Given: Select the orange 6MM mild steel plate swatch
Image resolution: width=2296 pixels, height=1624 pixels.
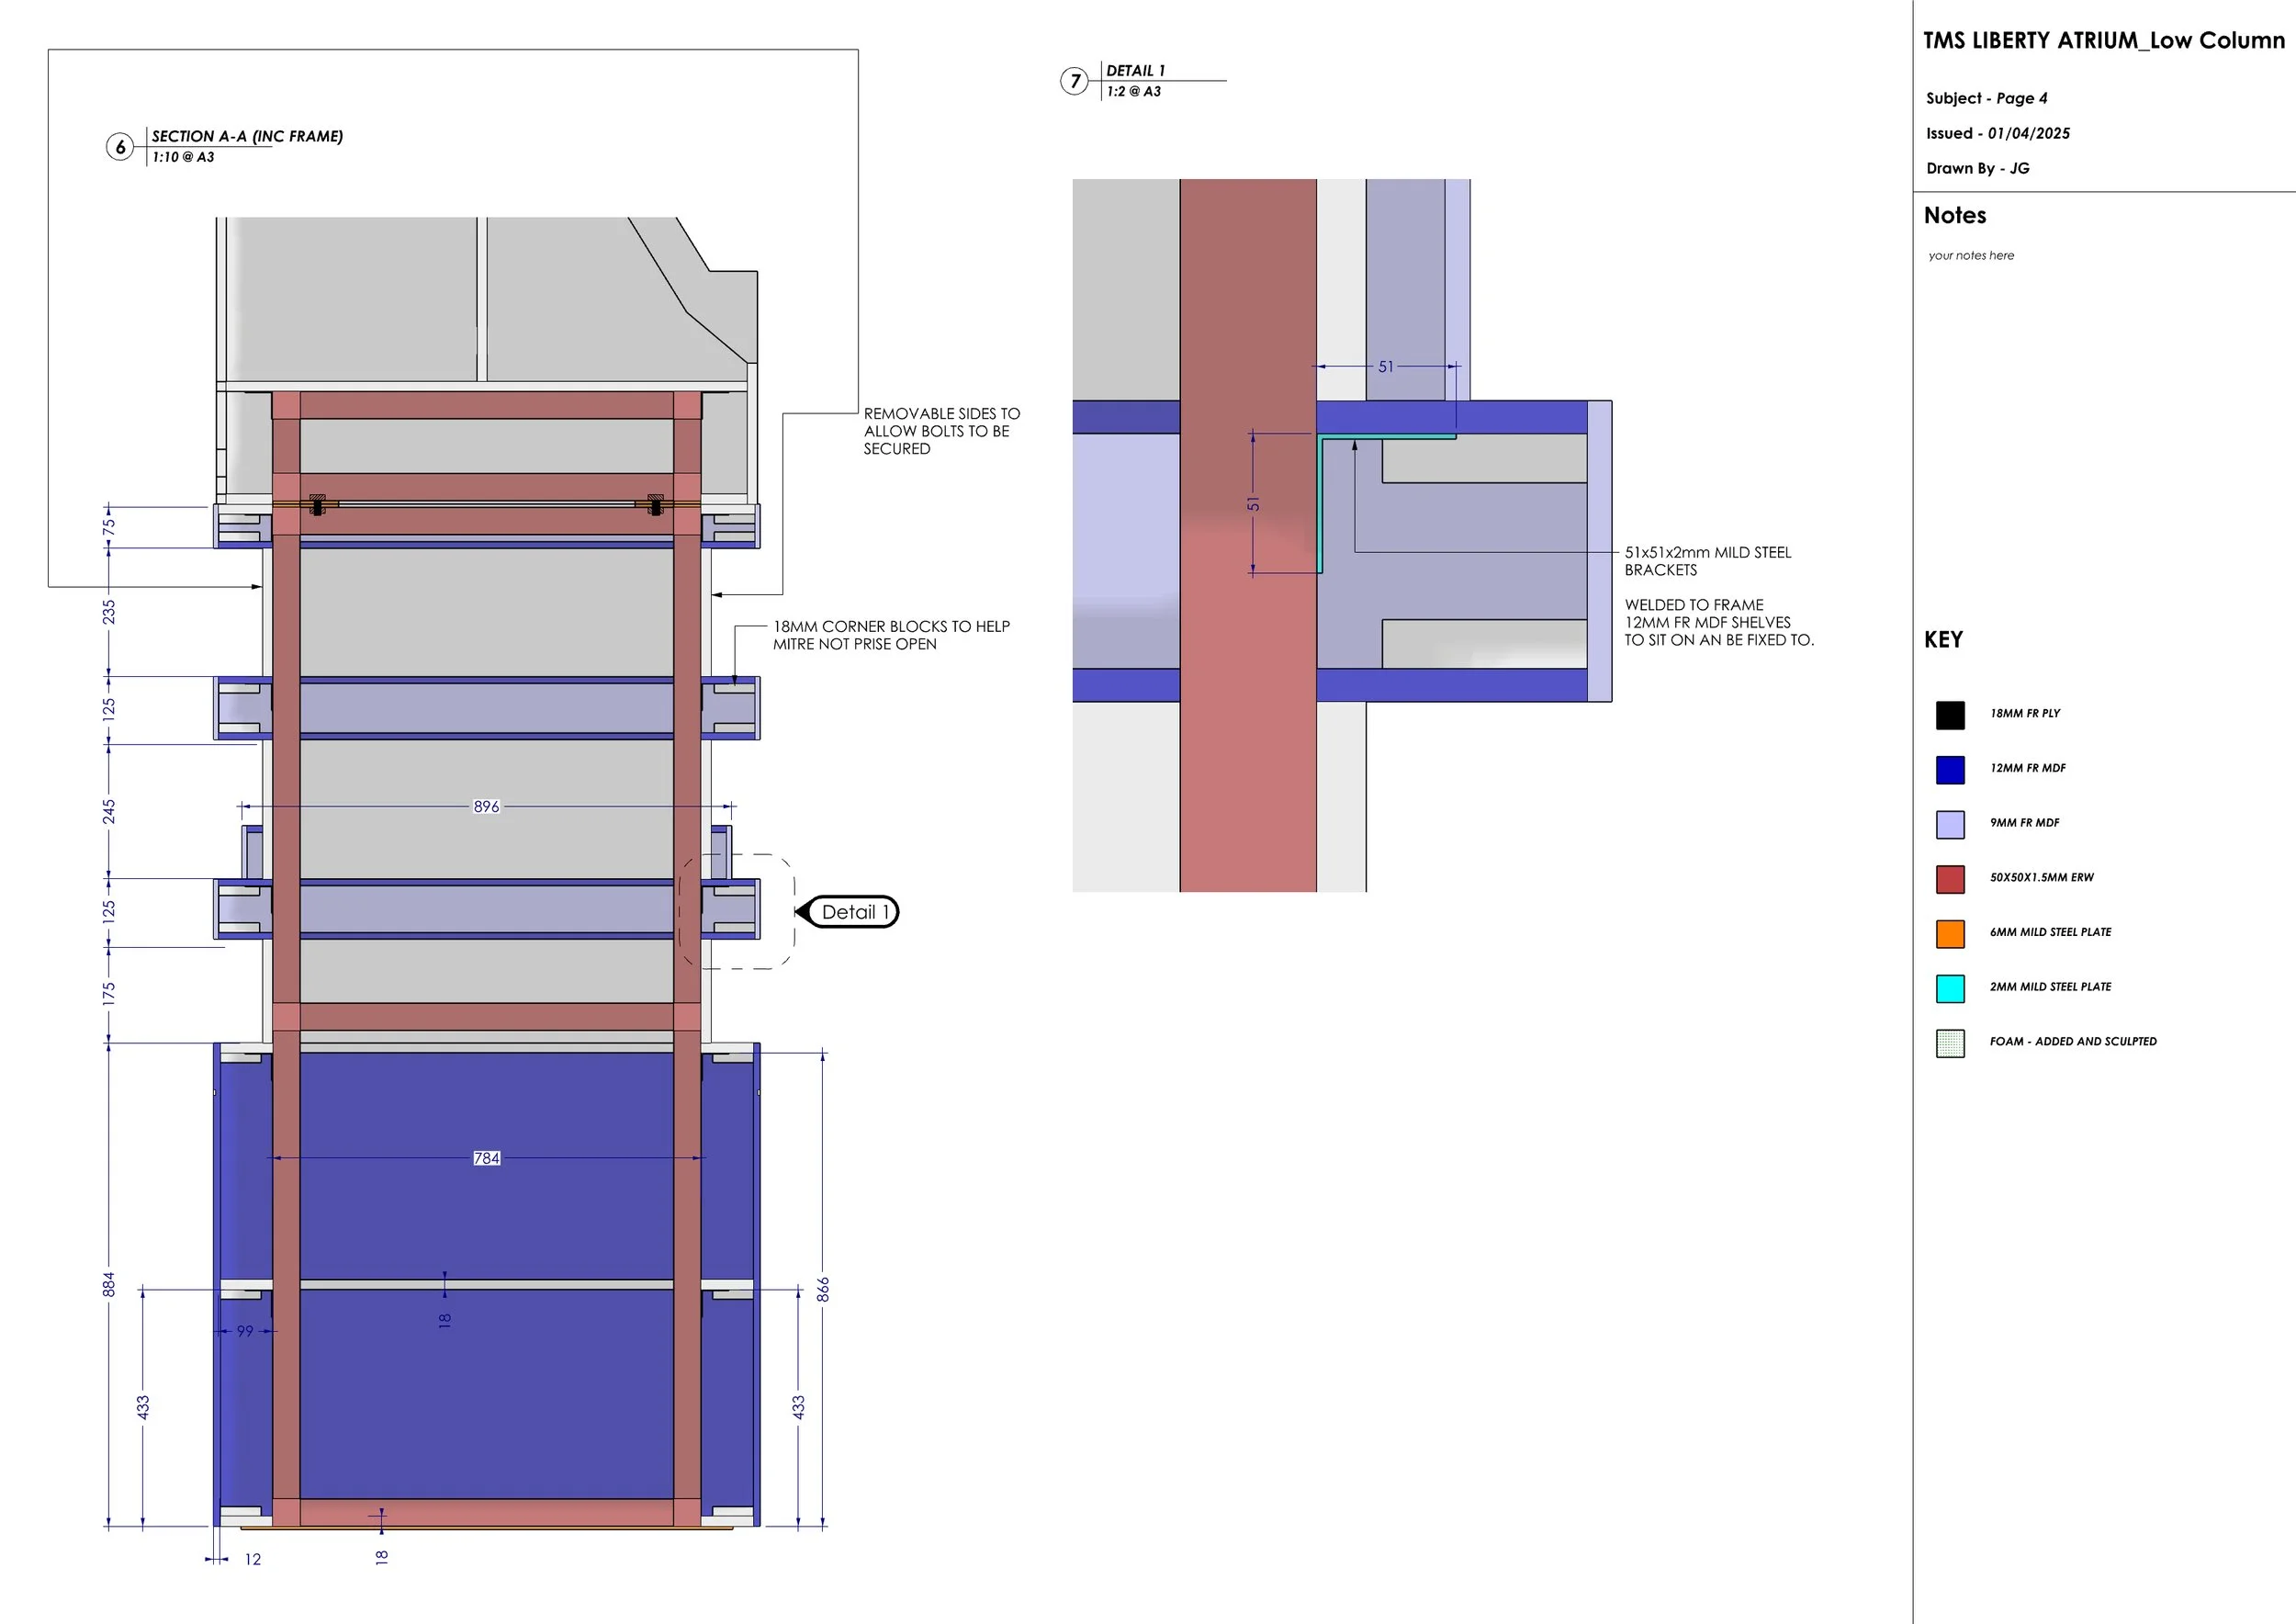Looking at the screenshot, I should coord(1950,934).
